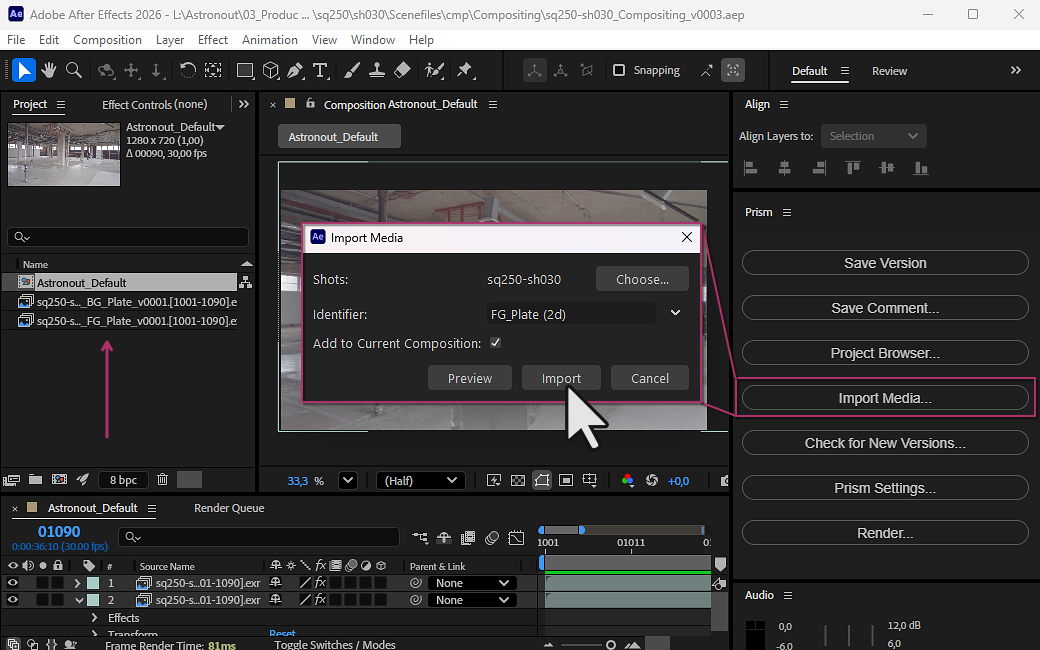Image resolution: width=1040 pixels, height=650 pixels.
Task: Select the Roto Brush tool
Action: (x=435, y=70)
